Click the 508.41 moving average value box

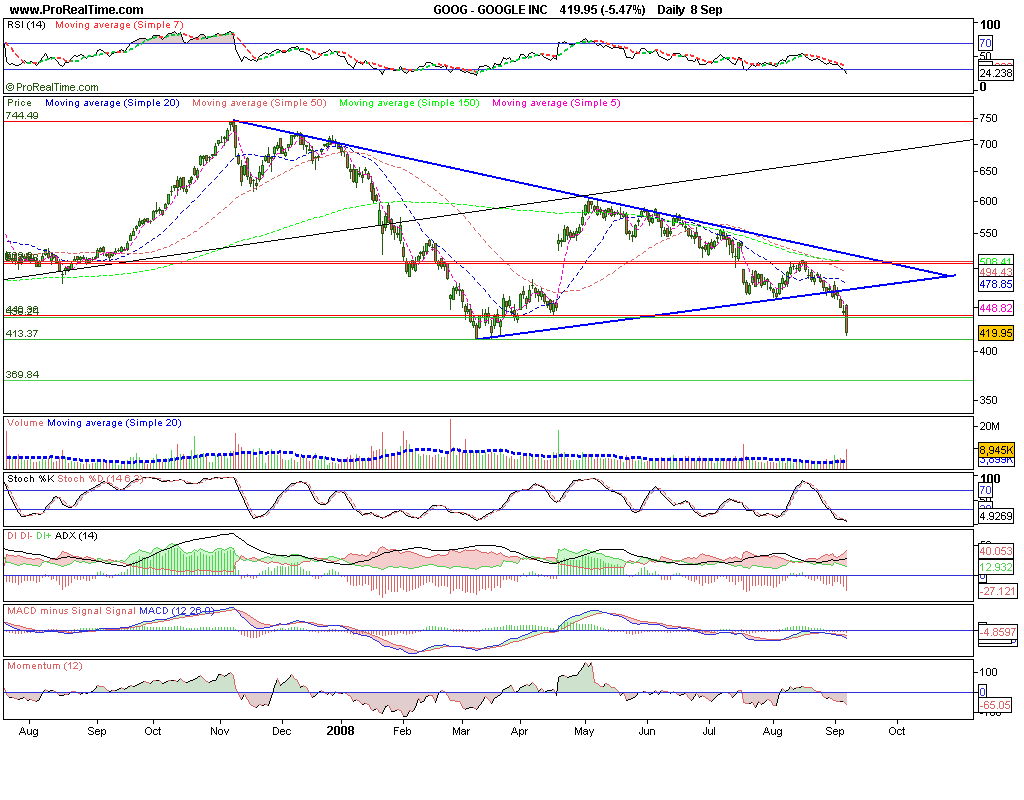point(995,260)
